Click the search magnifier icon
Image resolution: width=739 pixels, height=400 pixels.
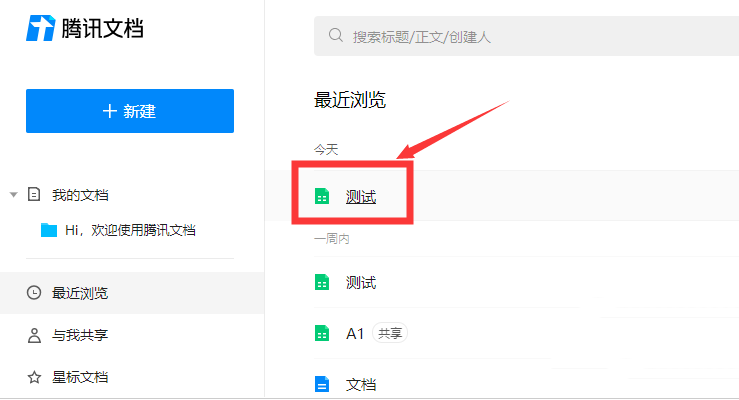pos(336,35)
